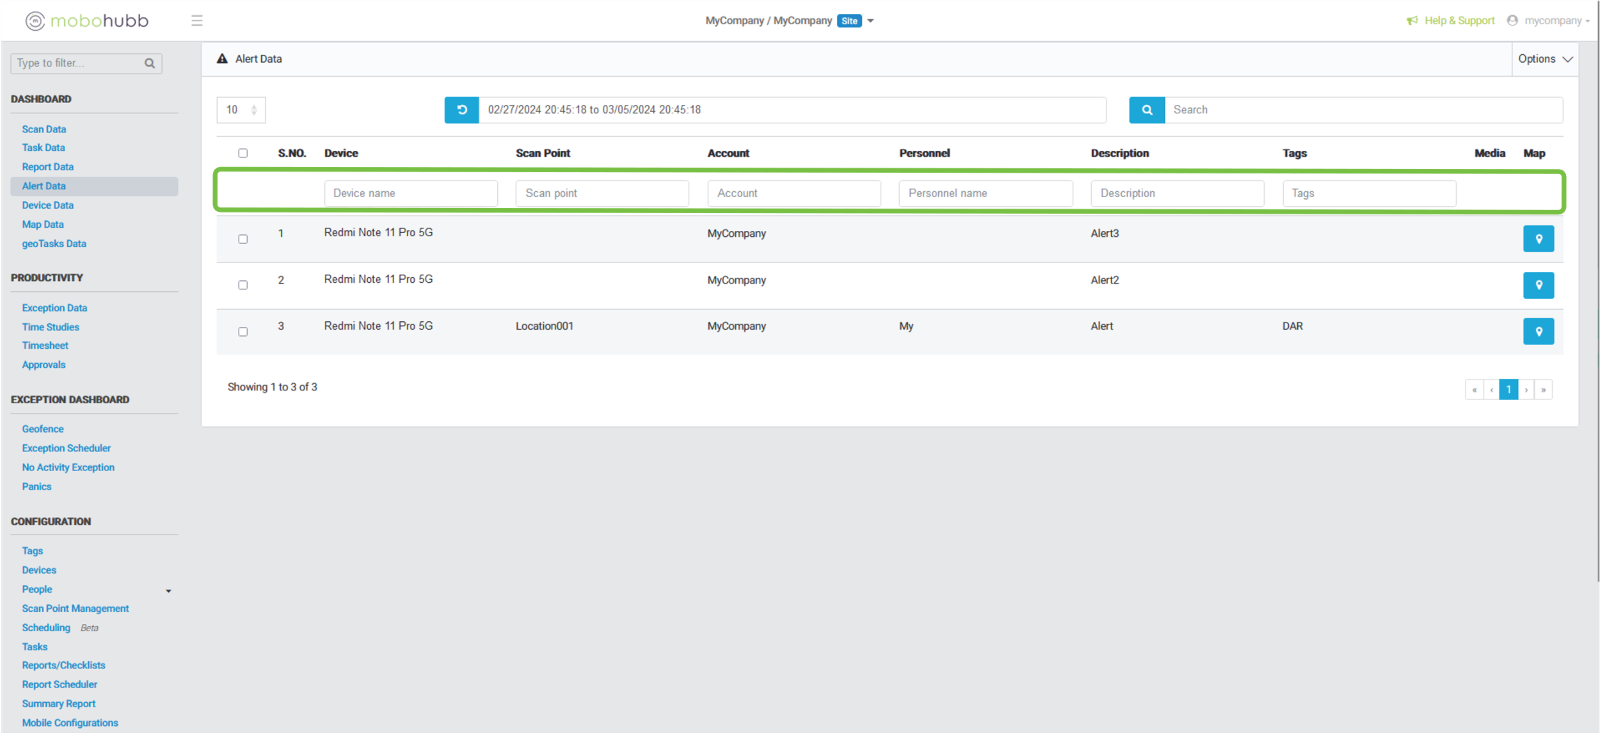Screen dimensions: 1600x733
Task: Open the Exception Scheduler link
Action: pyautogui.click(x=66, y=448)
